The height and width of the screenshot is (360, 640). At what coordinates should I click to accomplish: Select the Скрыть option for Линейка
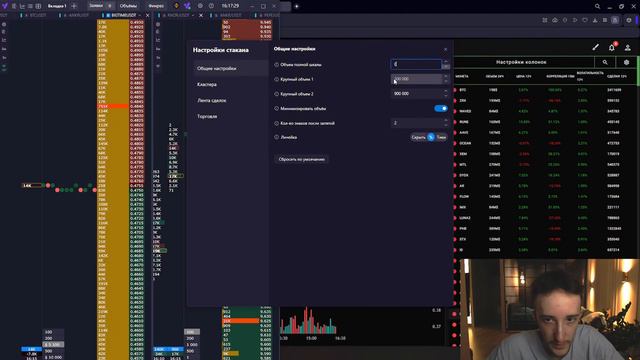[418, 138]
